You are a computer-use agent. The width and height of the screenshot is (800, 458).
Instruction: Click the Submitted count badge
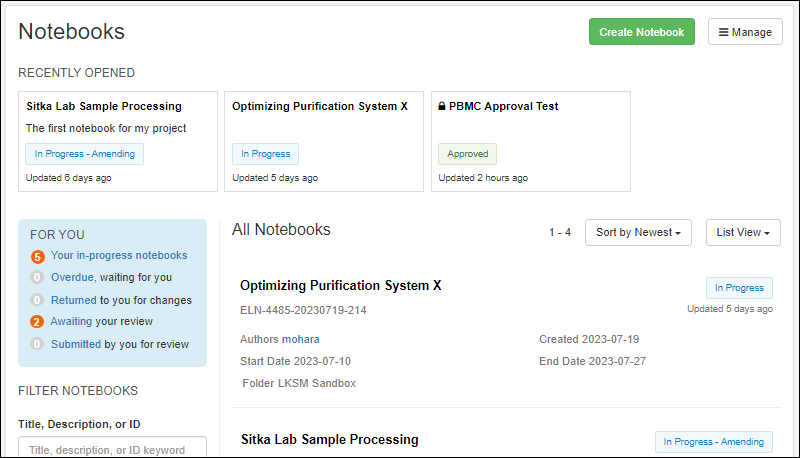[x=38, y=344]
